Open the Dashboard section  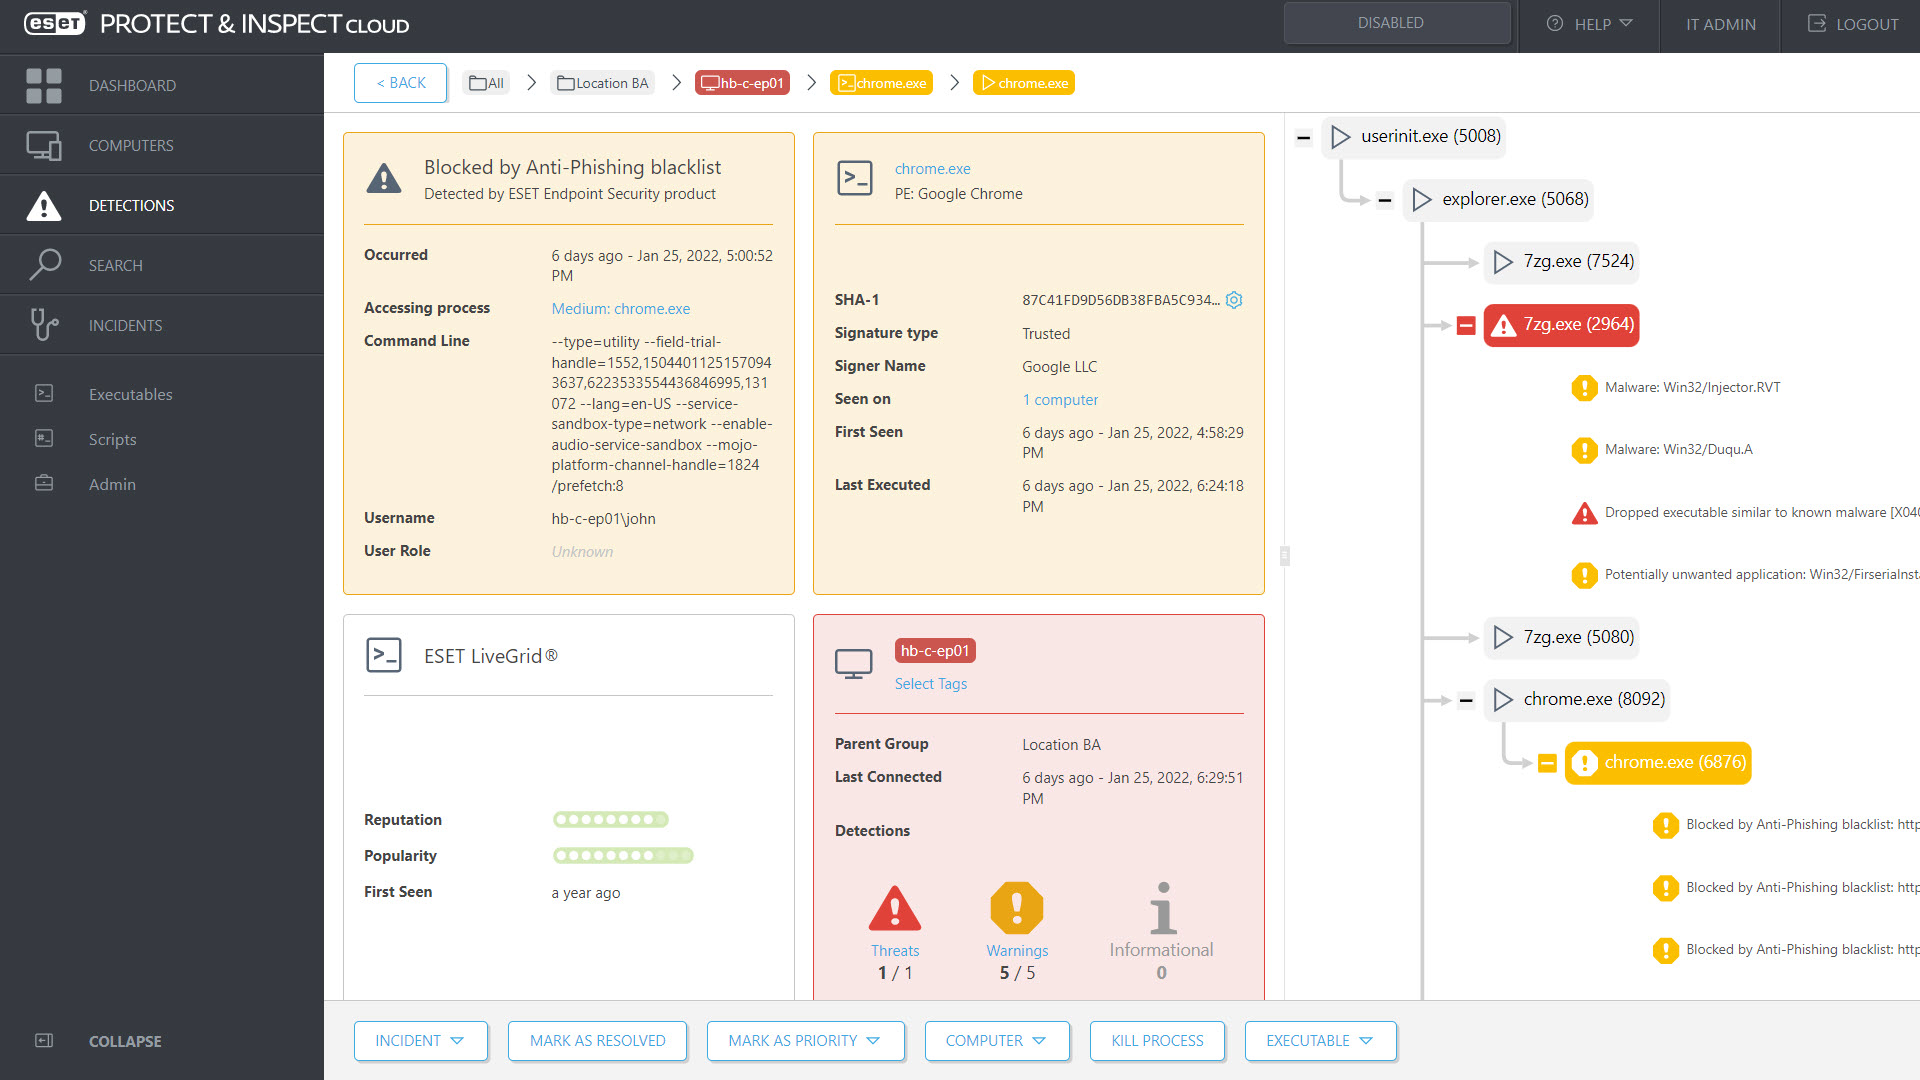132,85
